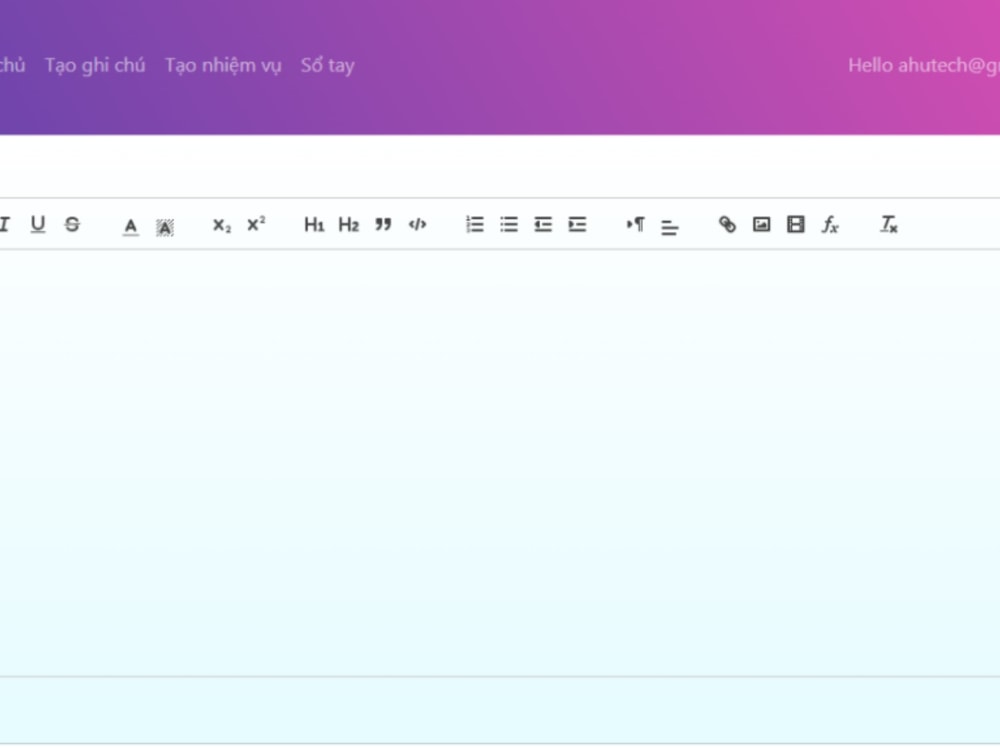This screenshot has height=750, width=1000.
Task: Insert a video
Action: tap(795, 224)
